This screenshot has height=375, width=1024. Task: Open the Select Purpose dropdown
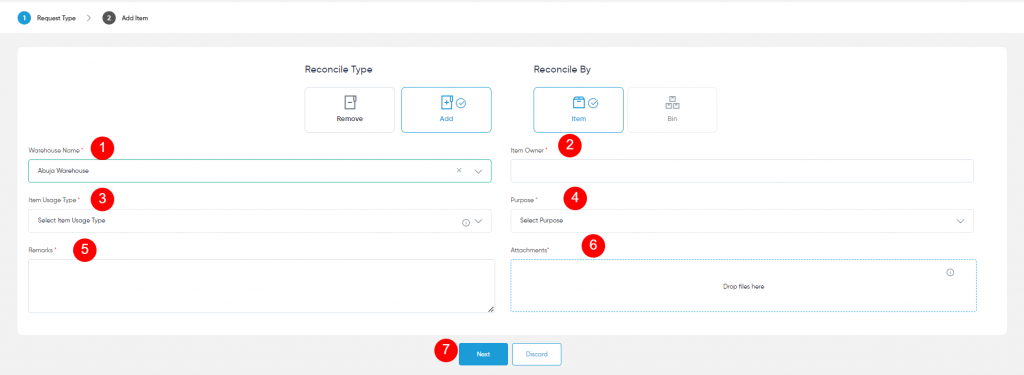click(x=742, y=221)
